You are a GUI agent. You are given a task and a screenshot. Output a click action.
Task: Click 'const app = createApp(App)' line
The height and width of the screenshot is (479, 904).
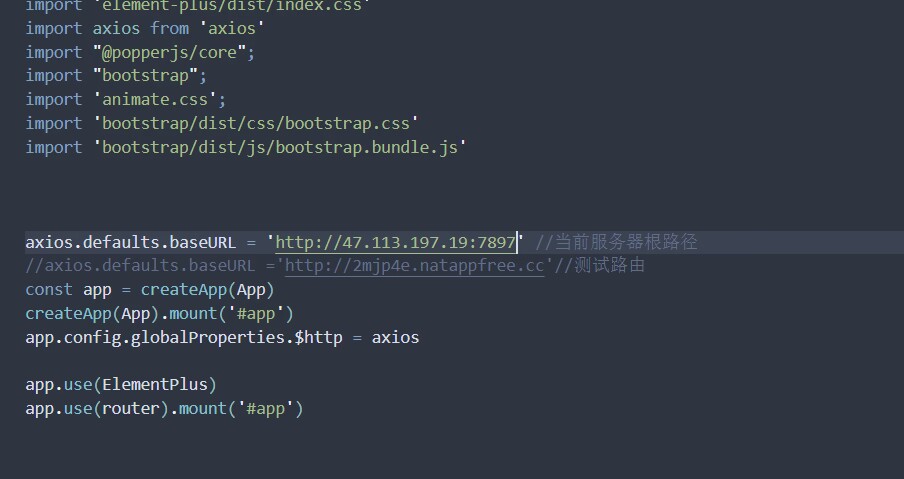(x=150, y=289)
